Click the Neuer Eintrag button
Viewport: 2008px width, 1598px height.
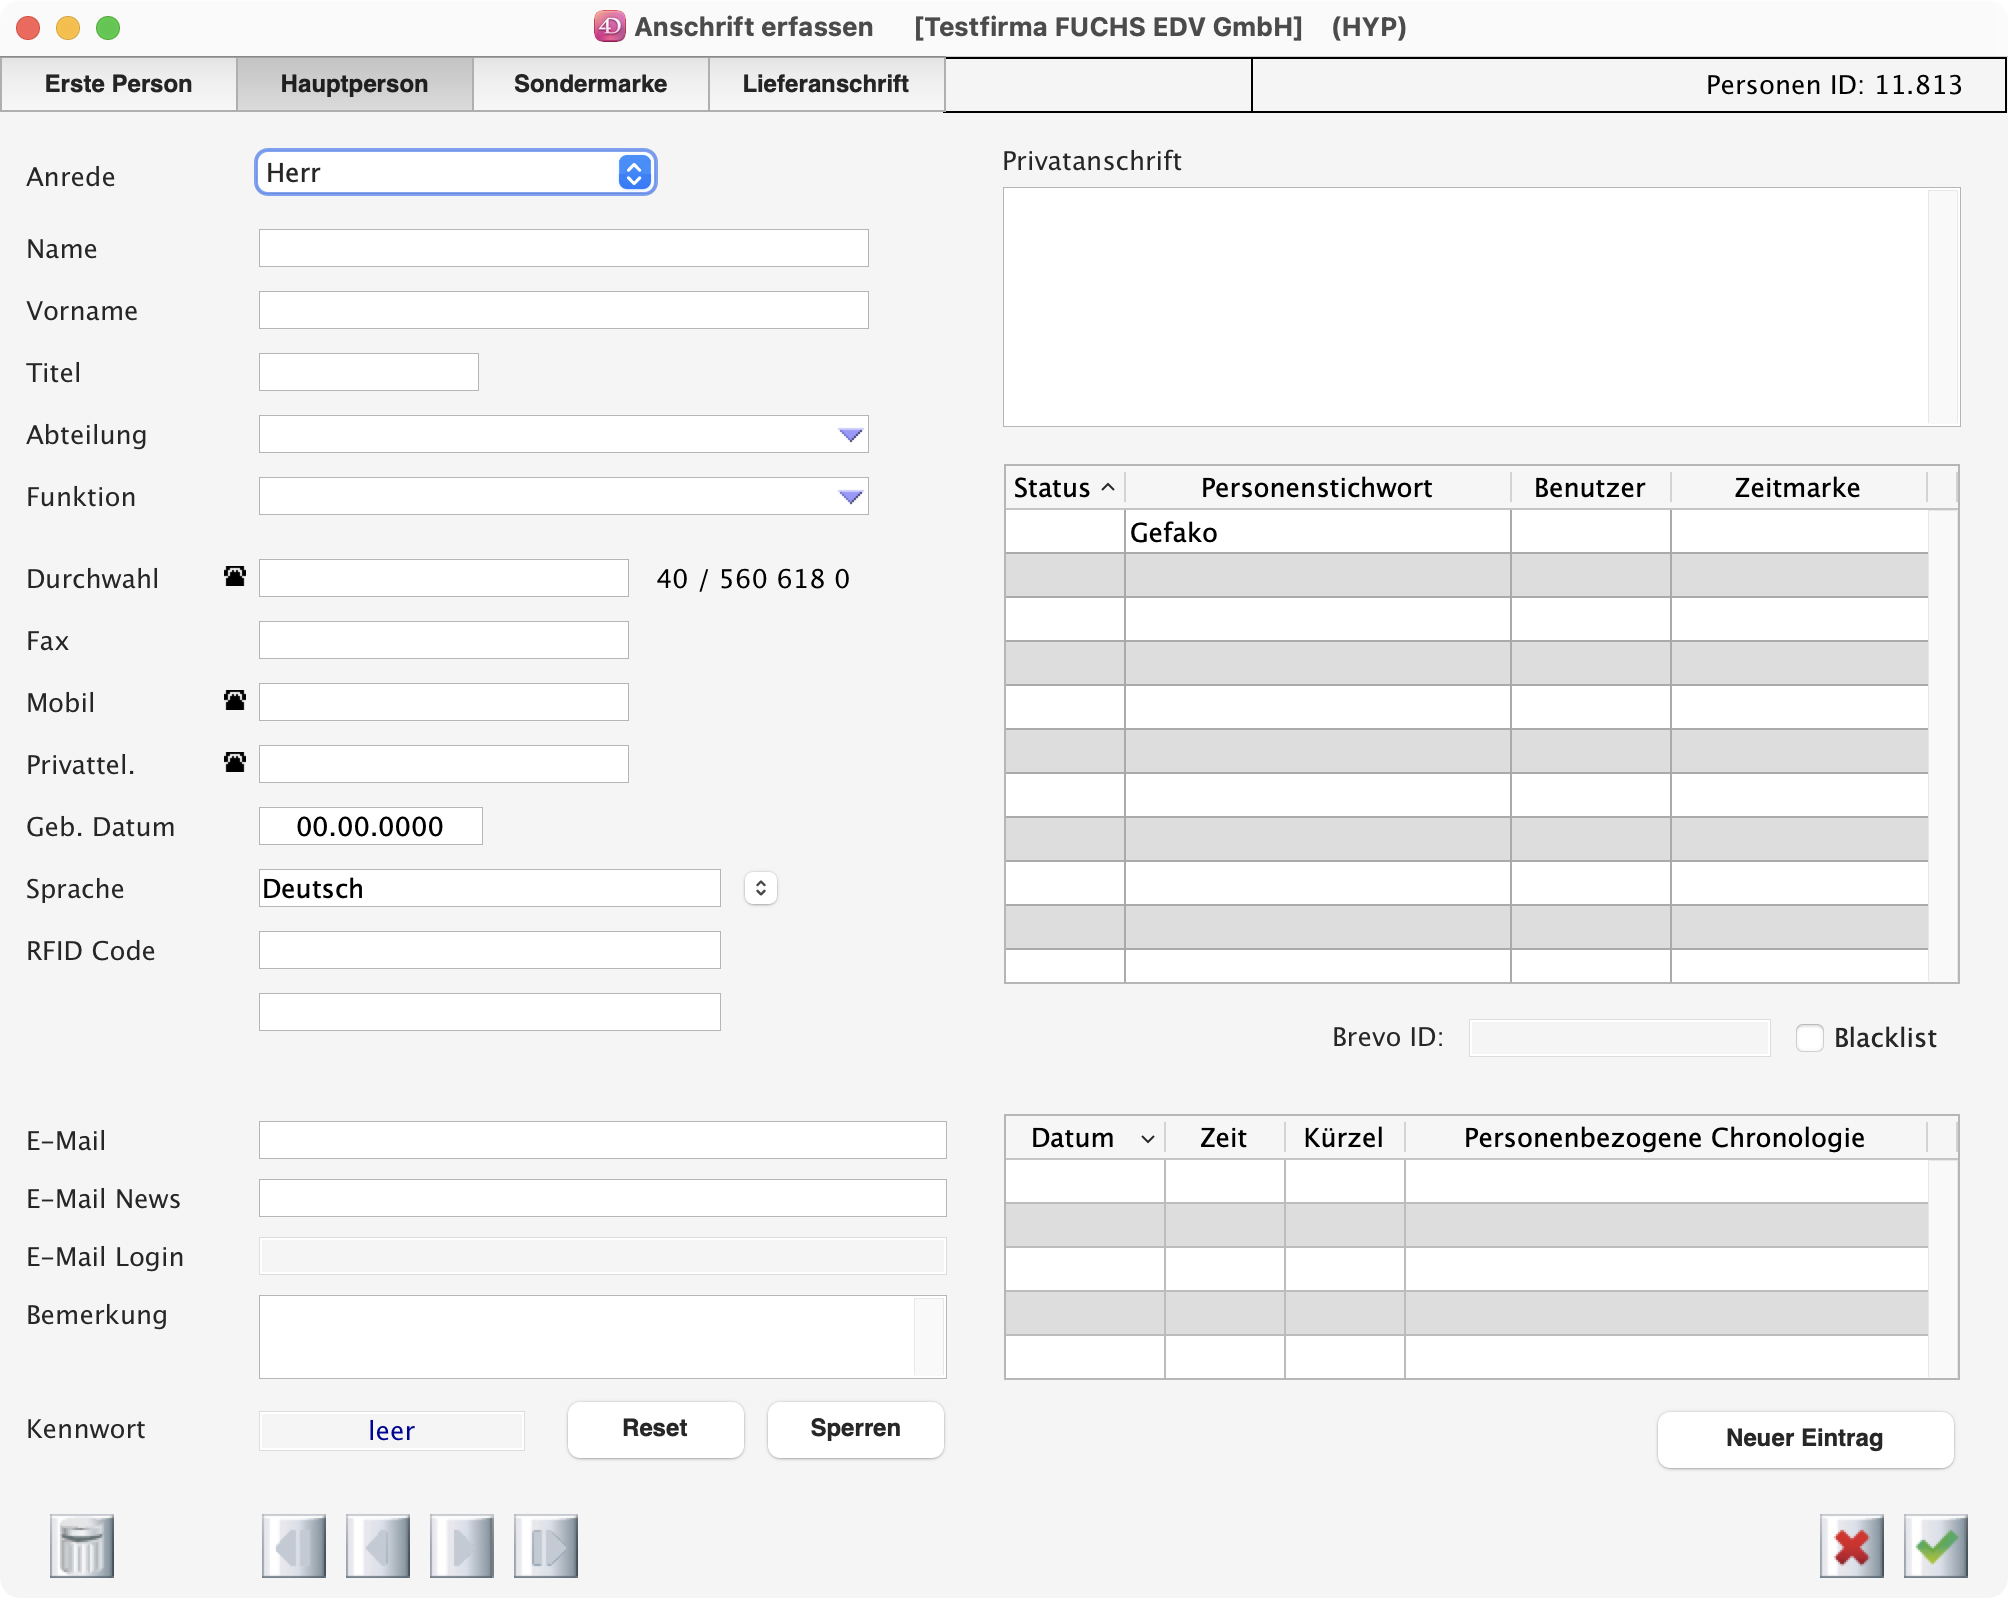(1804, 1438)
